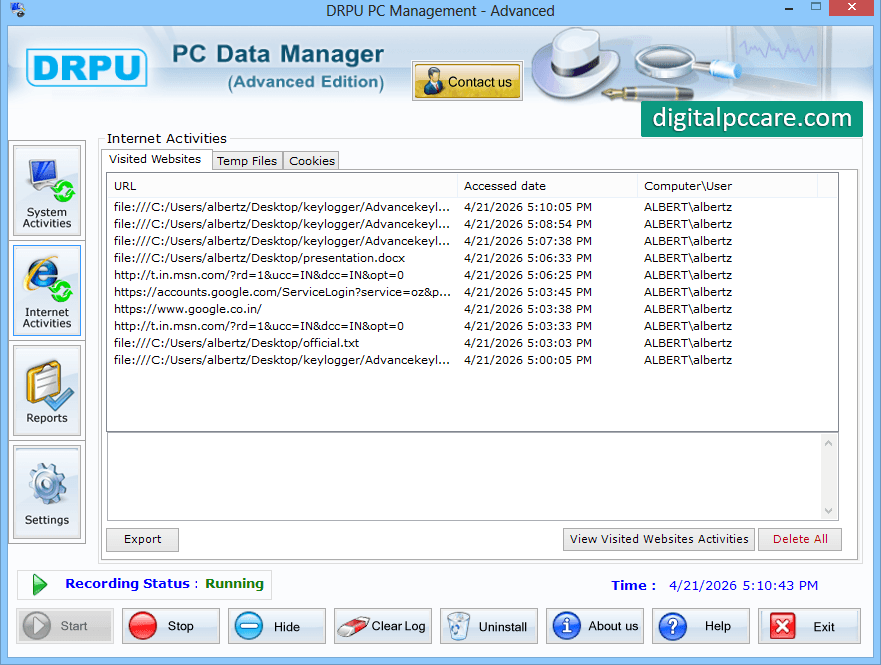Switch to Cookies tab
This screenshot has width=881, height=665.
[312, 161]
